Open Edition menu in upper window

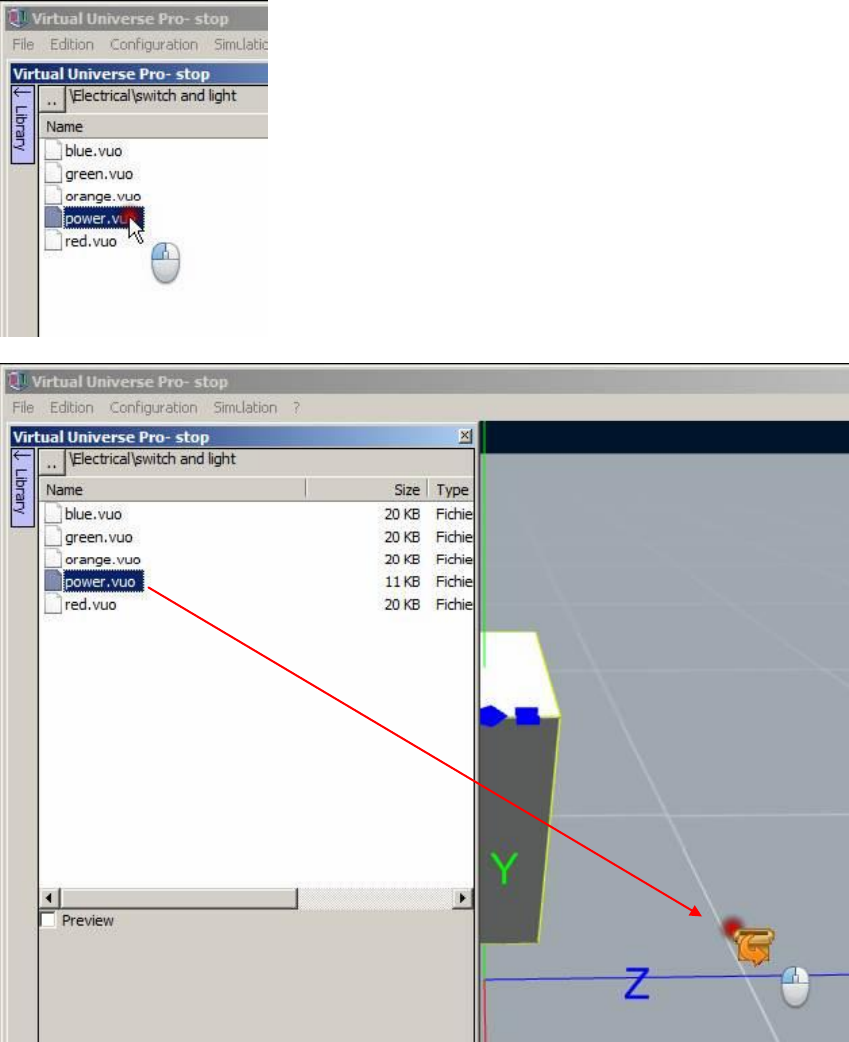(x=72, y=45)
